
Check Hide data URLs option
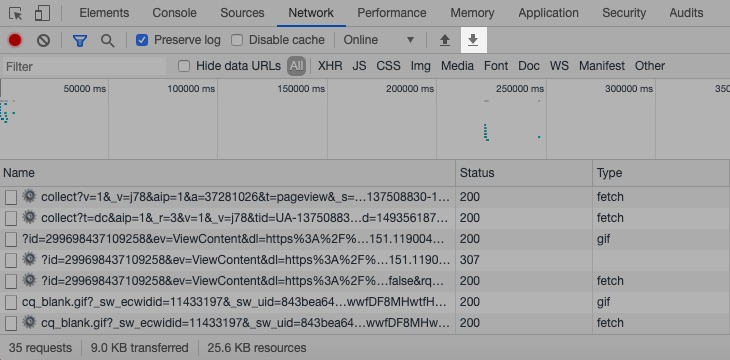tap(184, 66)
